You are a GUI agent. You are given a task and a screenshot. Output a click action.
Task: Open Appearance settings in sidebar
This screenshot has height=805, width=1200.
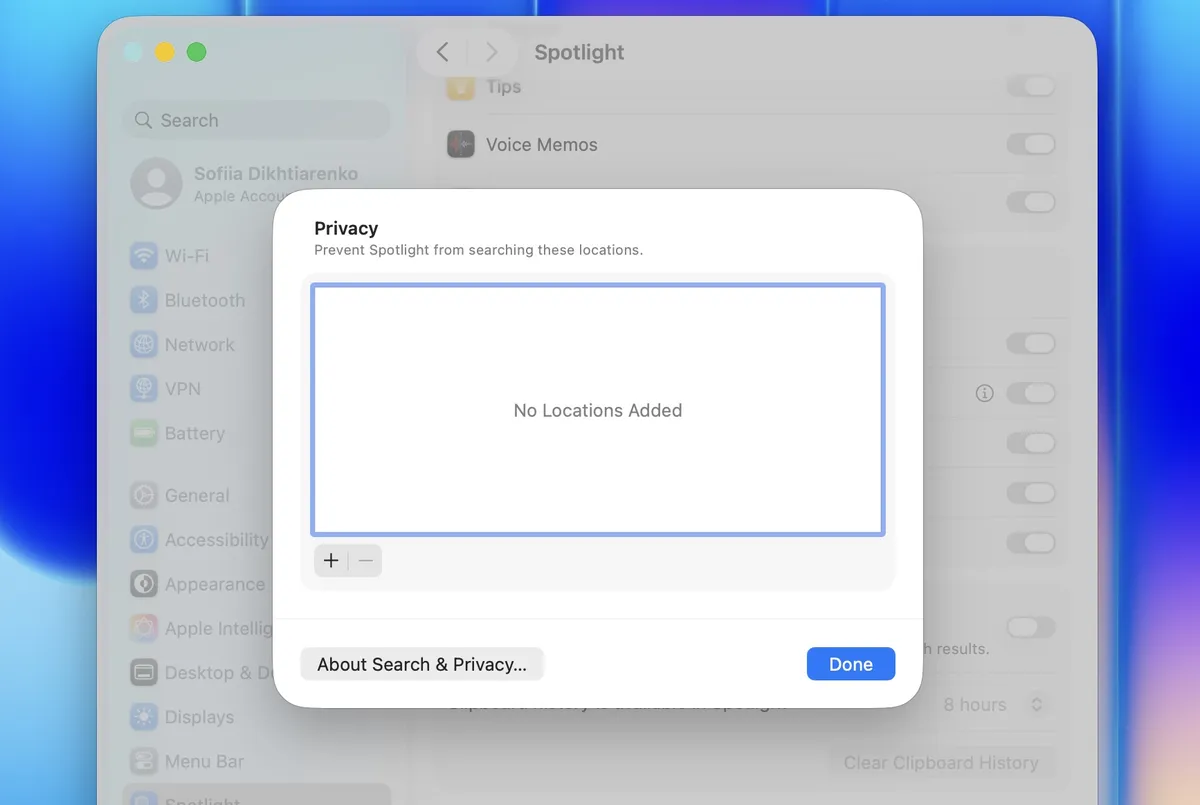[x=200, y=584]
